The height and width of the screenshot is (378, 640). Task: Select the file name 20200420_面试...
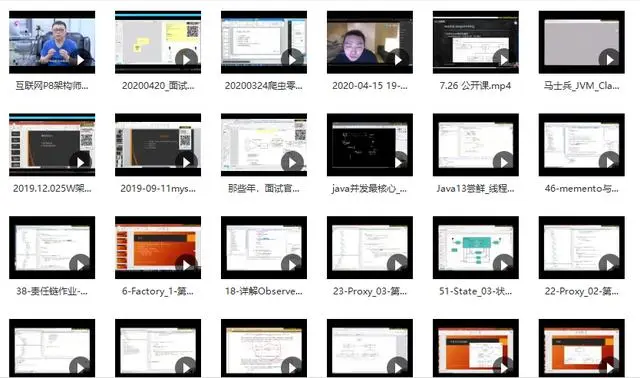tap(158, 86)
